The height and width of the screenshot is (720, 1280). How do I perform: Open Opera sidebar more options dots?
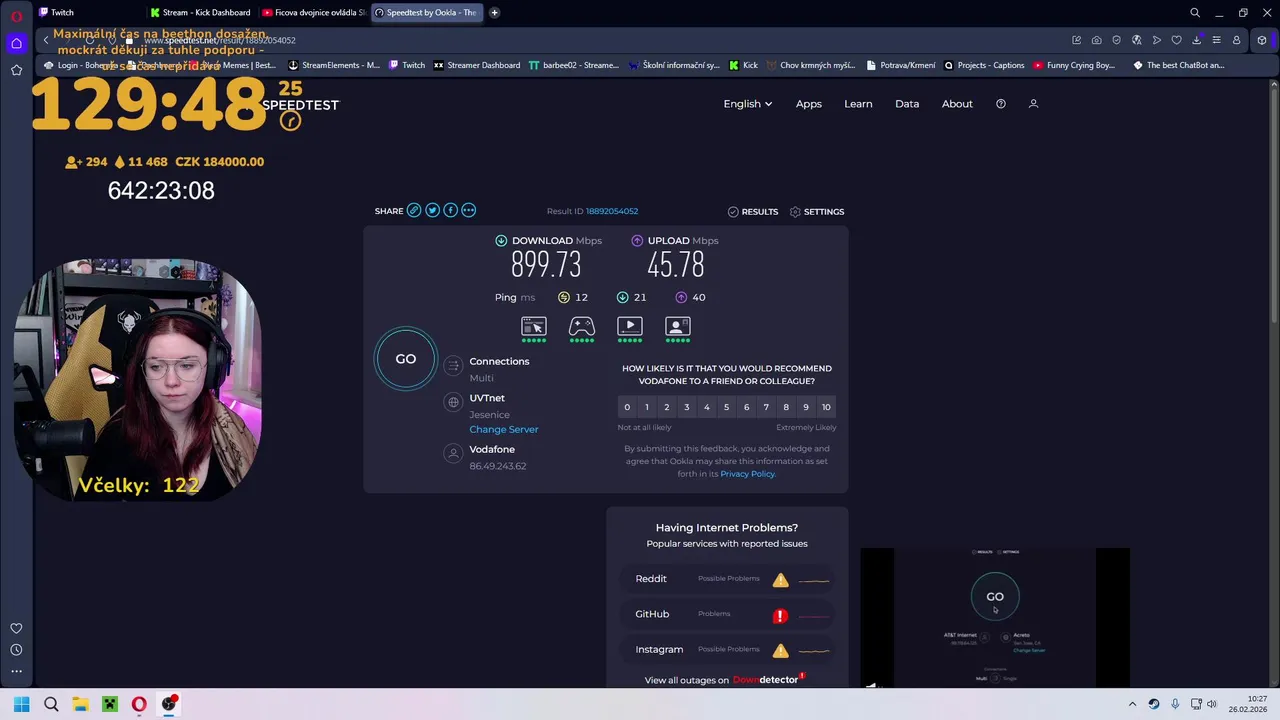tap(16, 671)
